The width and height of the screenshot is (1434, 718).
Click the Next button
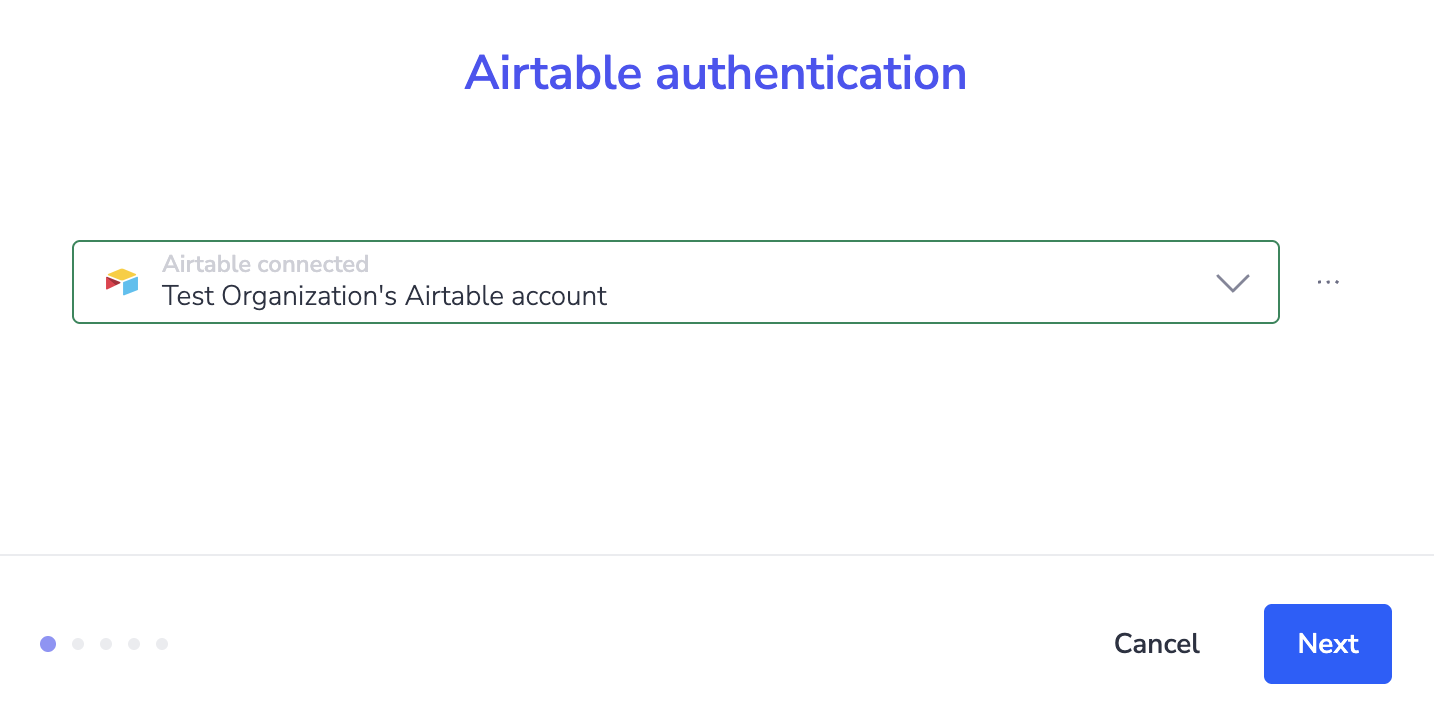(x=1328, y=644)
